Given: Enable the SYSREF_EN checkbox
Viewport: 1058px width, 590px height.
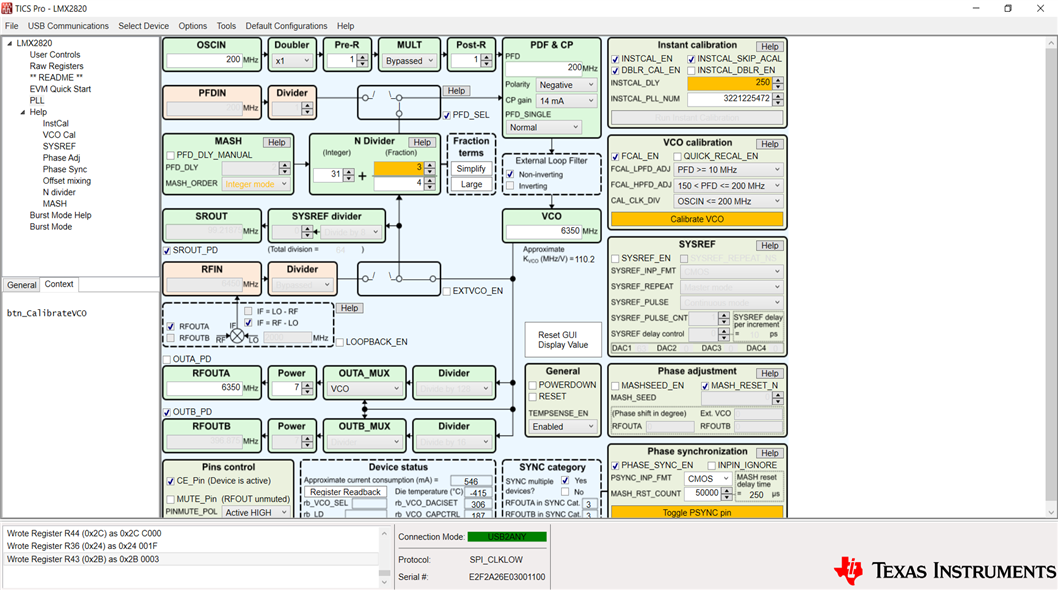Looking at the screenshot, I should [615, 259].
